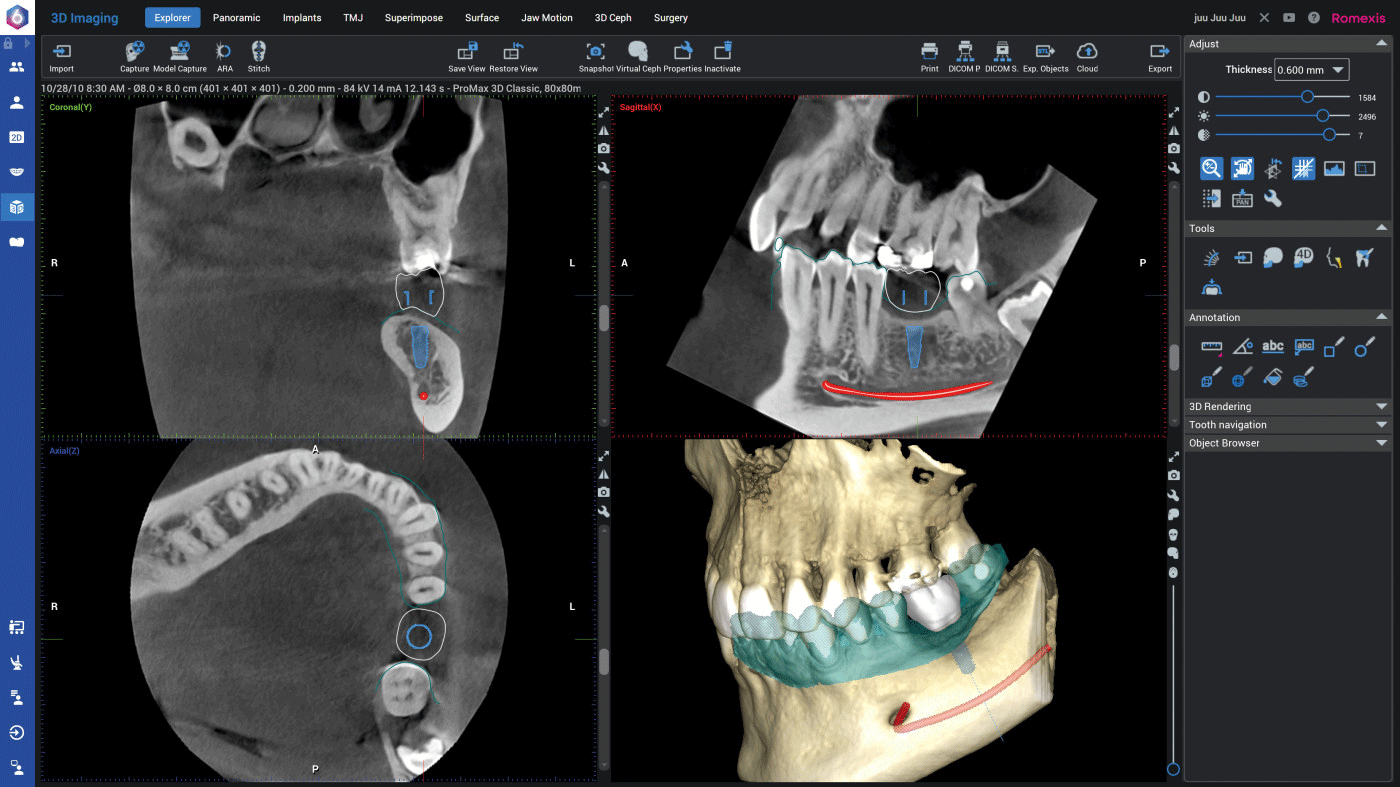
Task: Open the Thickness dropdown
Action: pos(1312,70)
